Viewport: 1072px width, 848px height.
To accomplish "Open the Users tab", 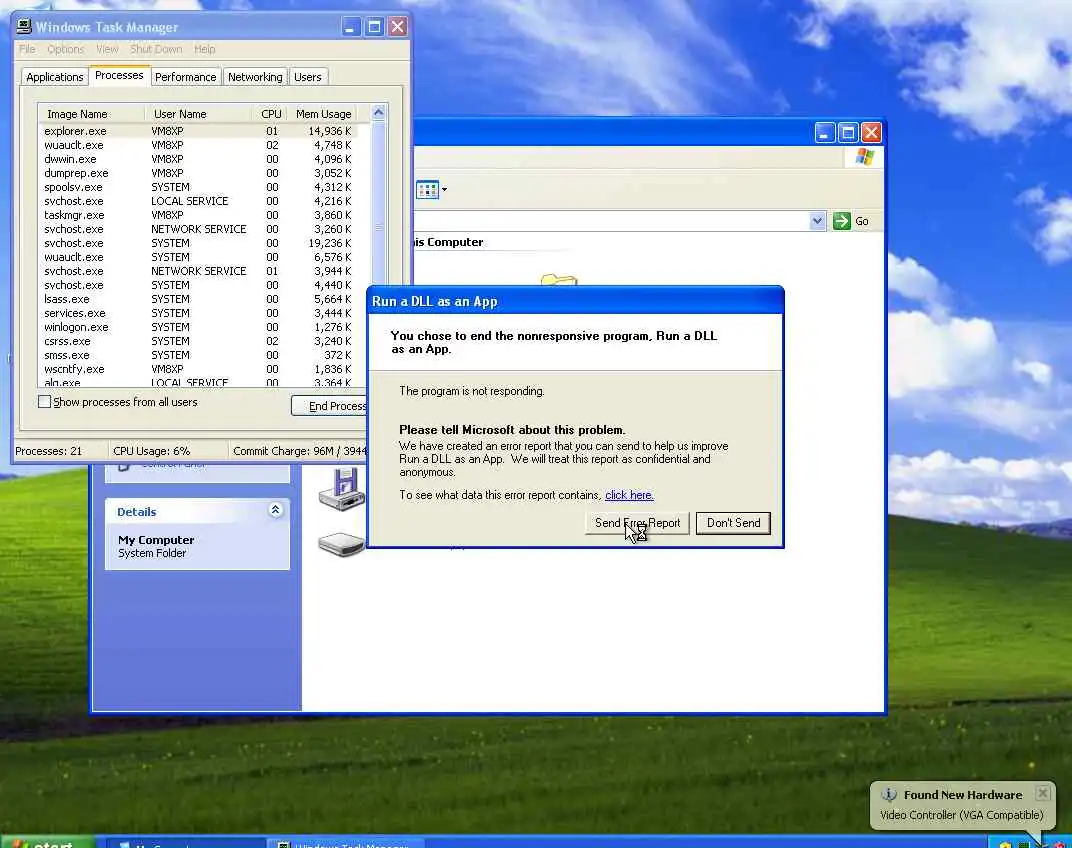I will pos(308,77).
